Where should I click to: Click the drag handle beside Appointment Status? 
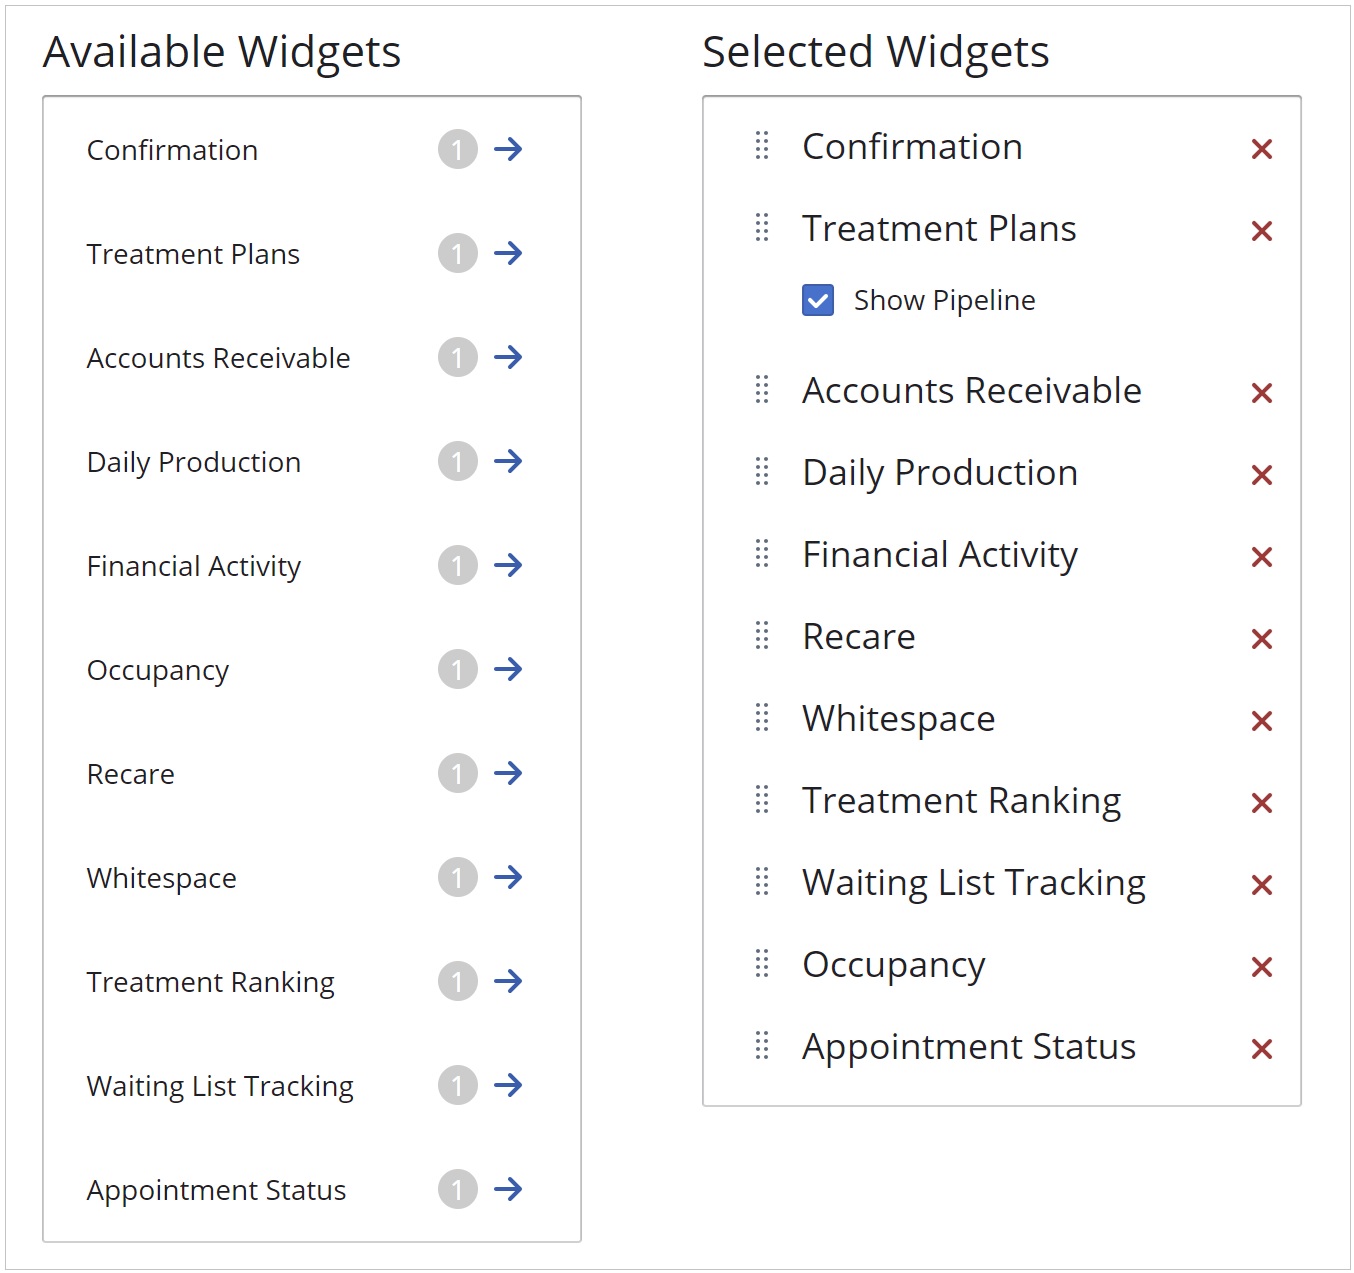[761, 1046]
